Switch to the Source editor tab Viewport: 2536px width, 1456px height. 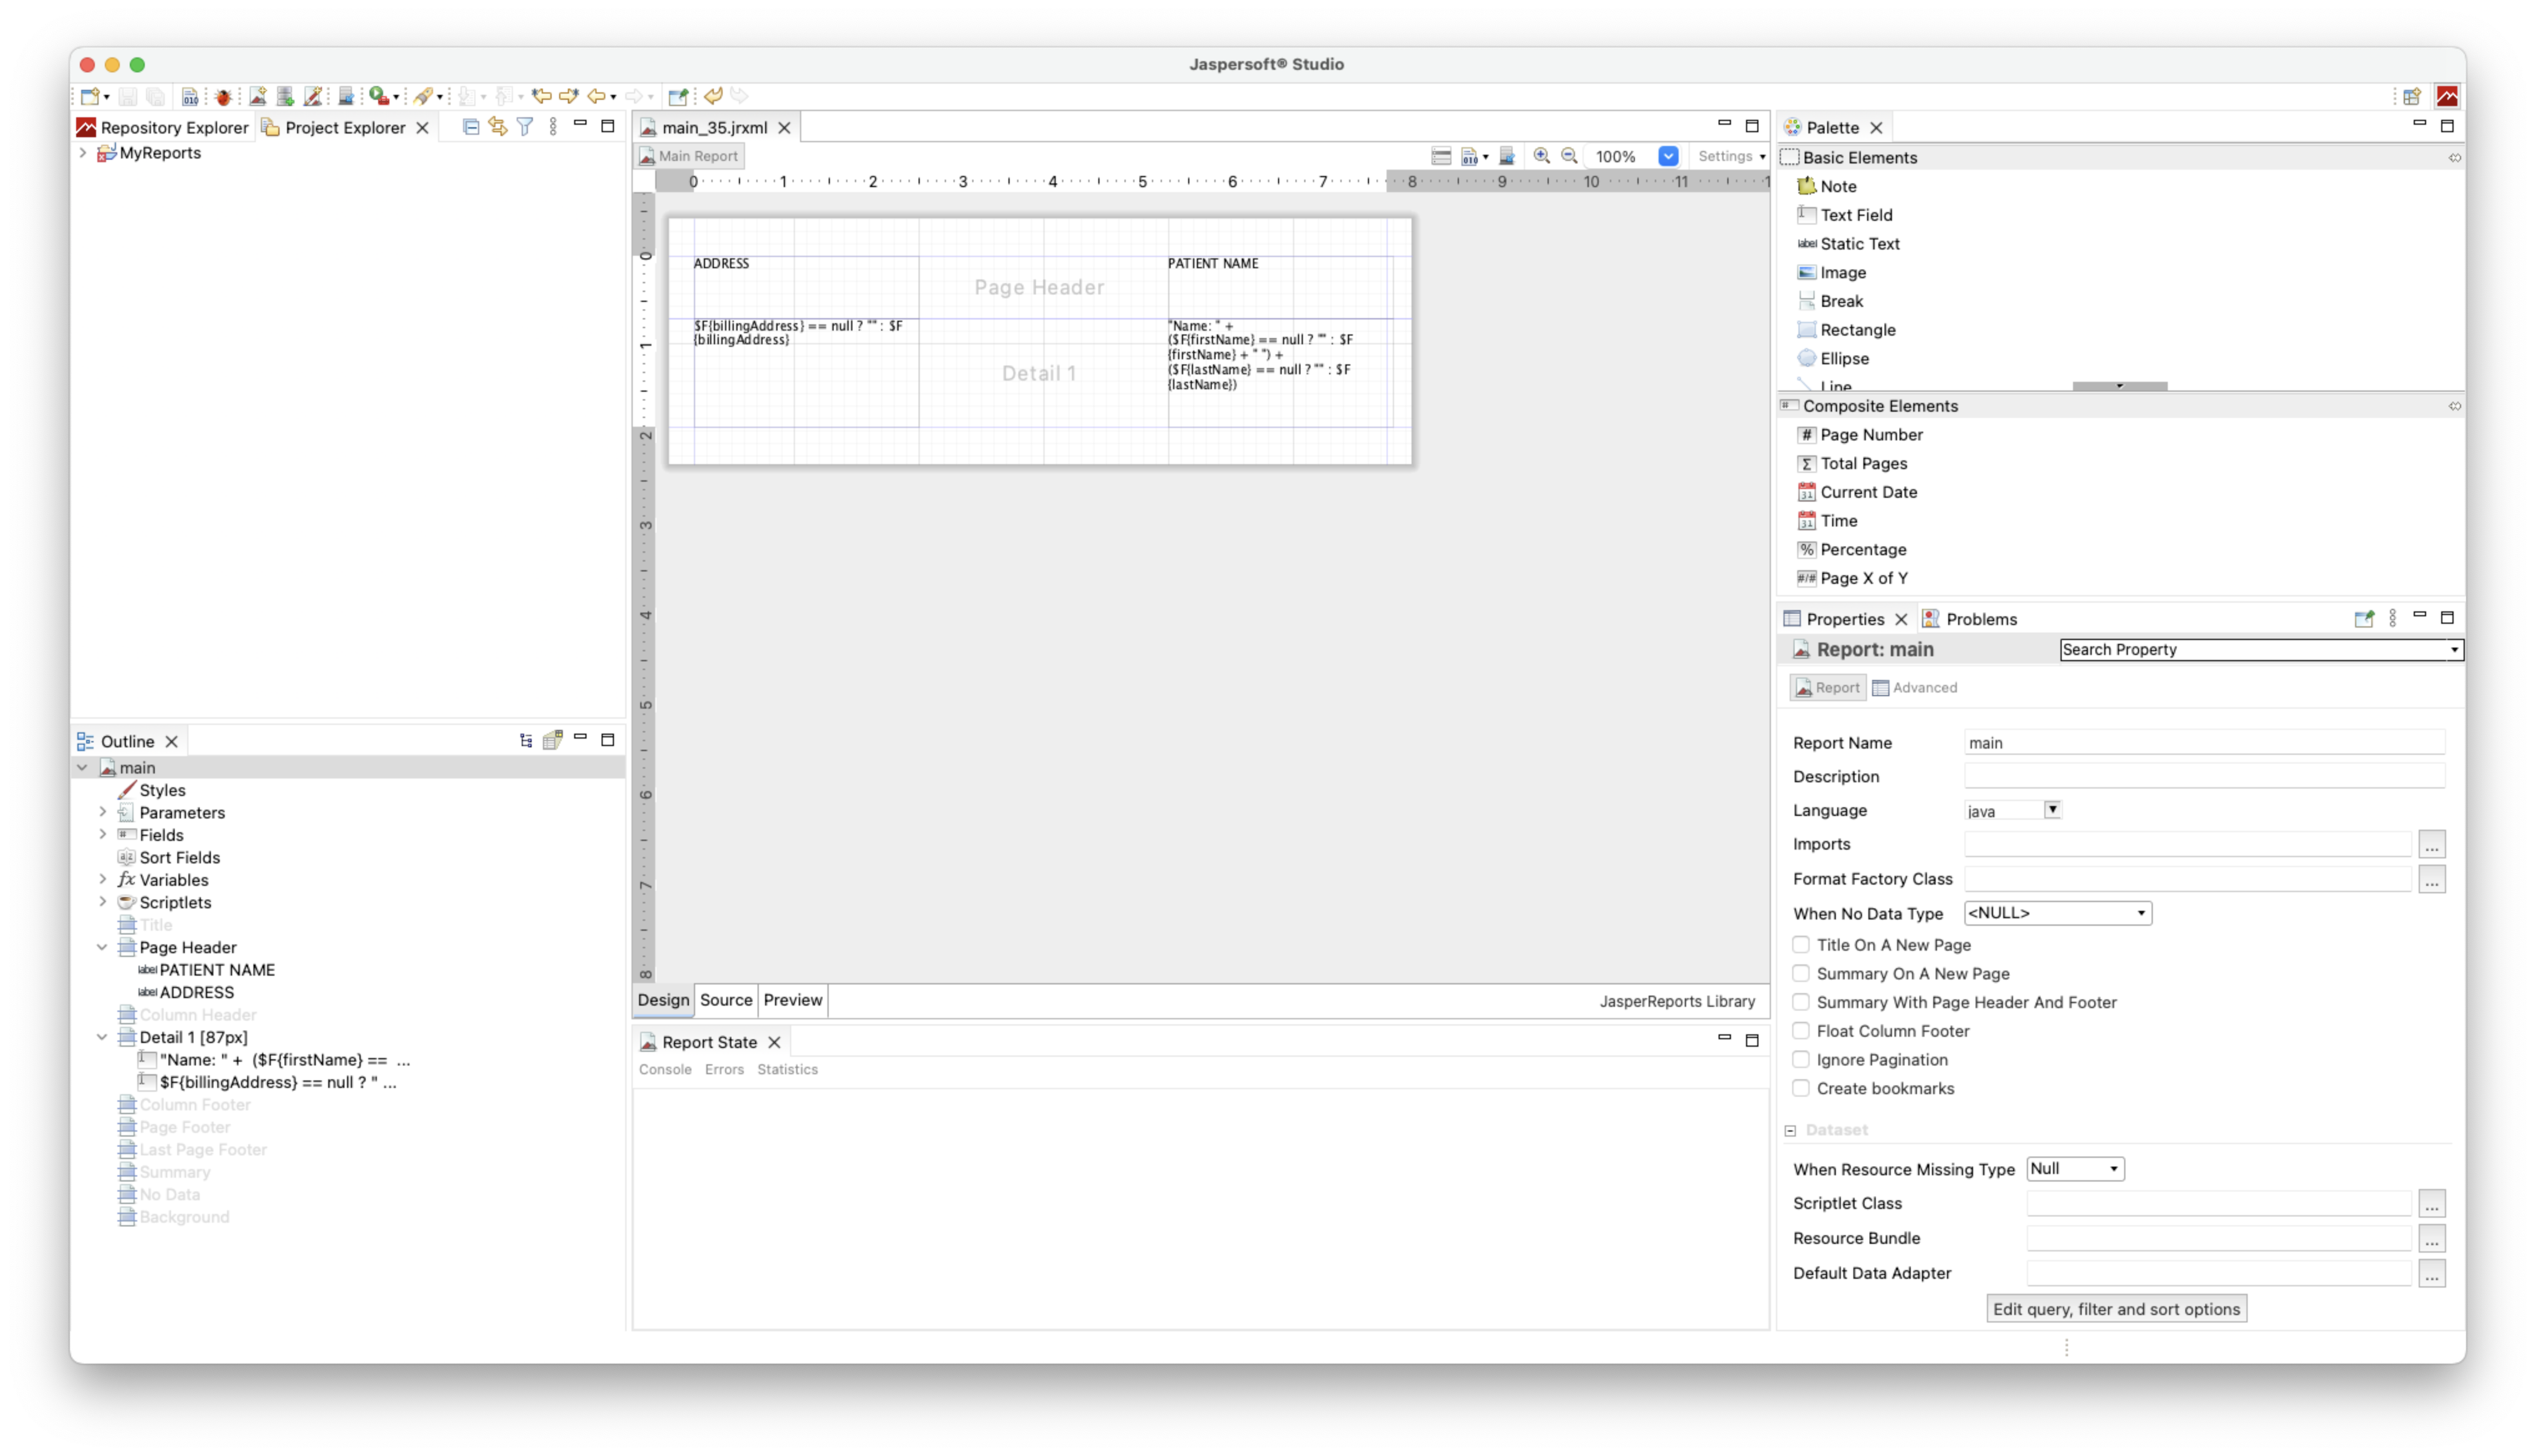click(x=725, y=1000)
